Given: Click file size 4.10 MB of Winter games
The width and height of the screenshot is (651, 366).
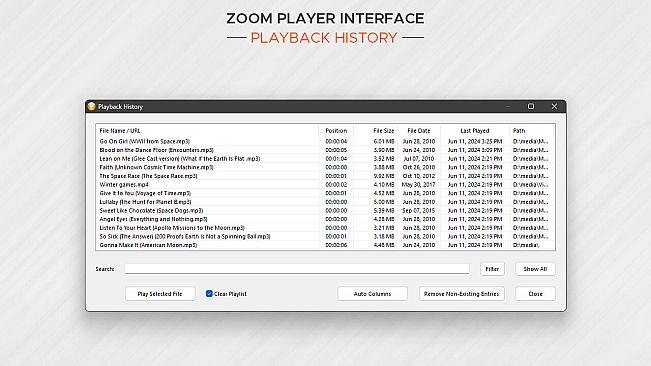Looking at the screenshot, I should click(x=384, y=185).
